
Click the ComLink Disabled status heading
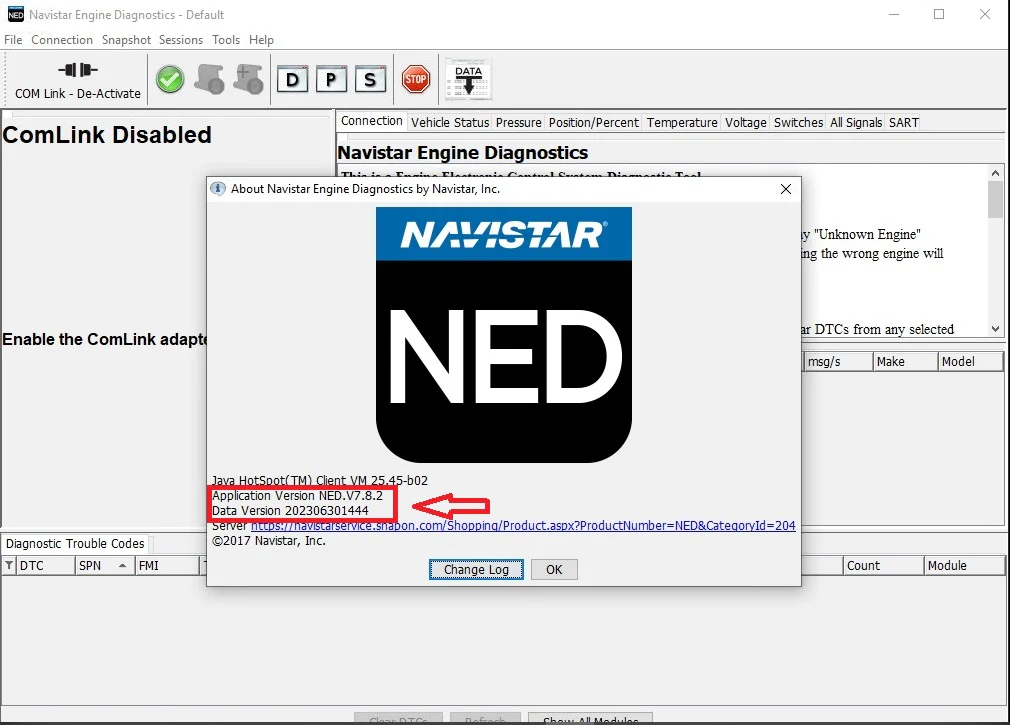tap(107, 135)
